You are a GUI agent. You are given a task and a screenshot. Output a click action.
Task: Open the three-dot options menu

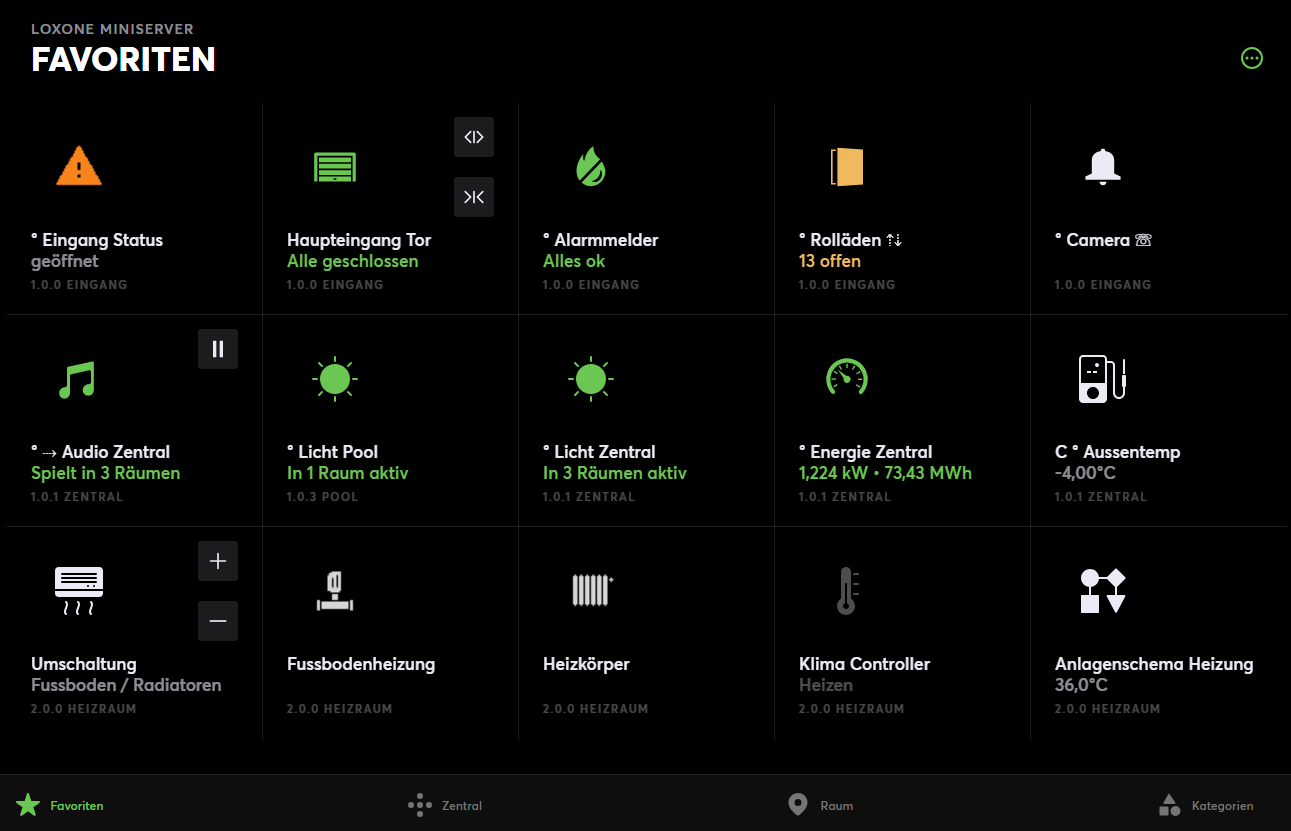click(1252, 58)
